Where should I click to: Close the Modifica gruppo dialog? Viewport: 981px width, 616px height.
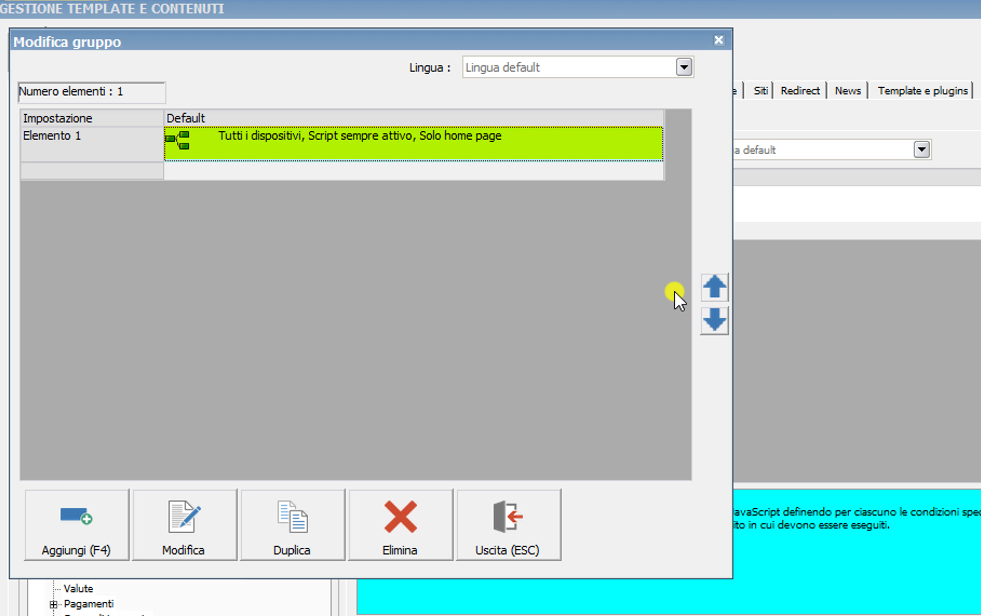[718, 41]
